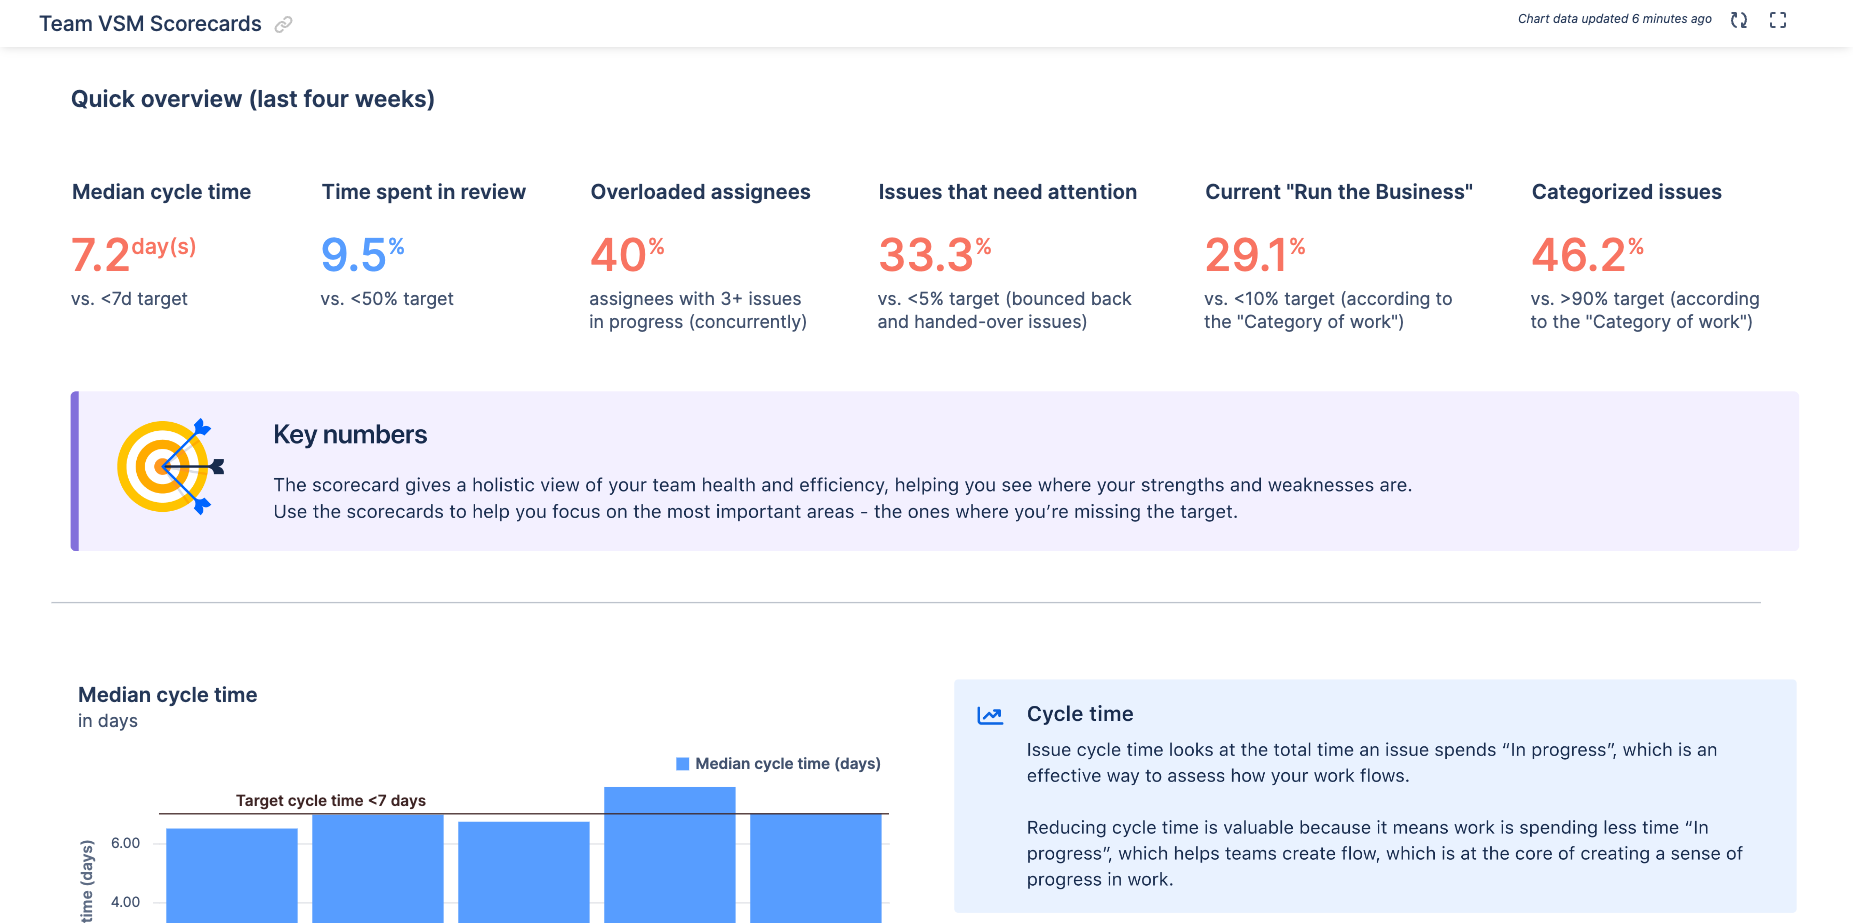Click the Time spent in review percentage
Screen dimensions: 1853x923
(x=355, y=255)
